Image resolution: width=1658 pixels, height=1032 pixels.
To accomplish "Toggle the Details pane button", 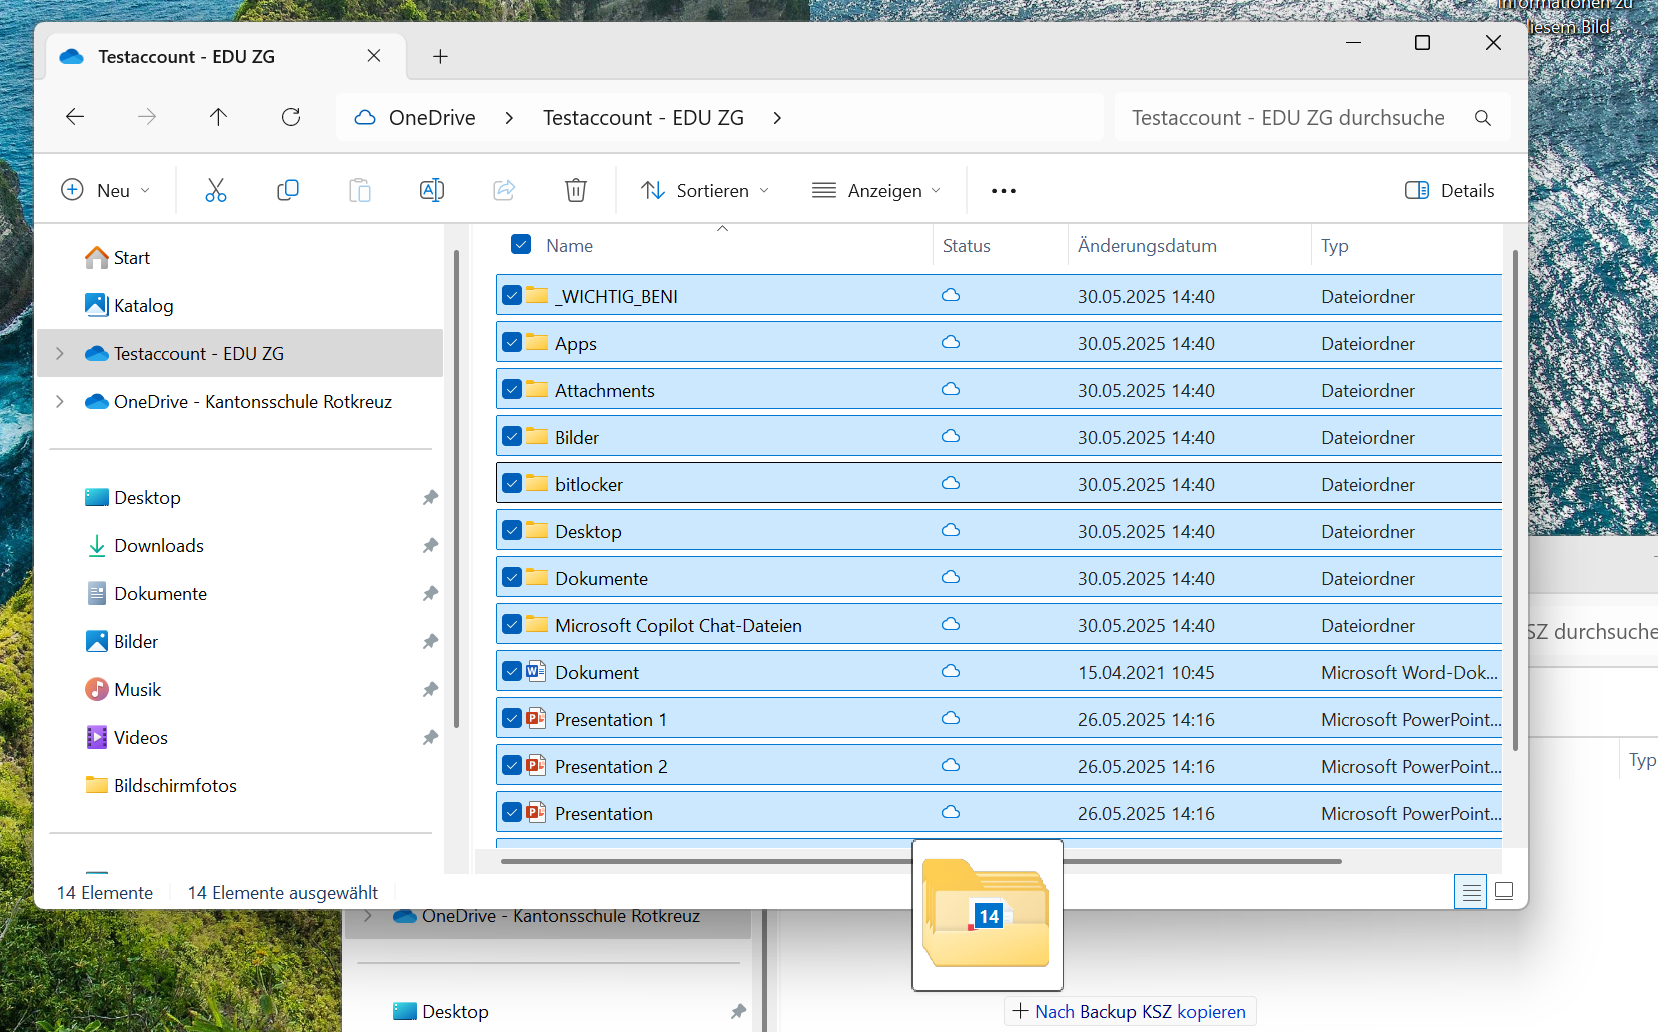I will [x=1450, y=190].
